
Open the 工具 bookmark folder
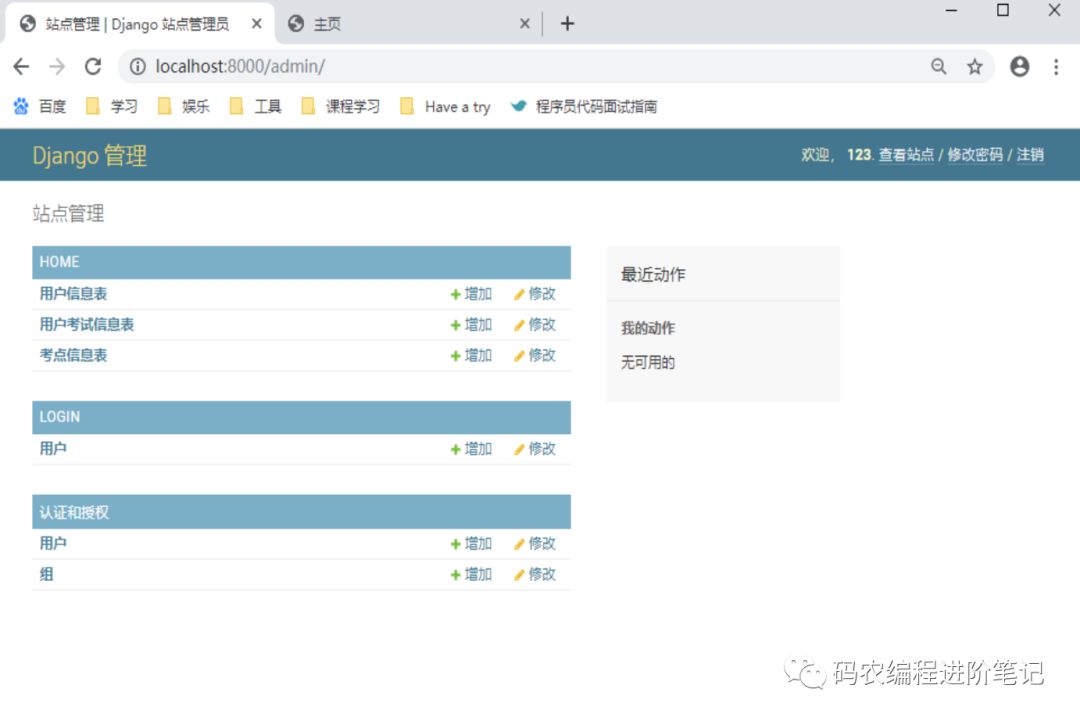(x=256, y=106)
